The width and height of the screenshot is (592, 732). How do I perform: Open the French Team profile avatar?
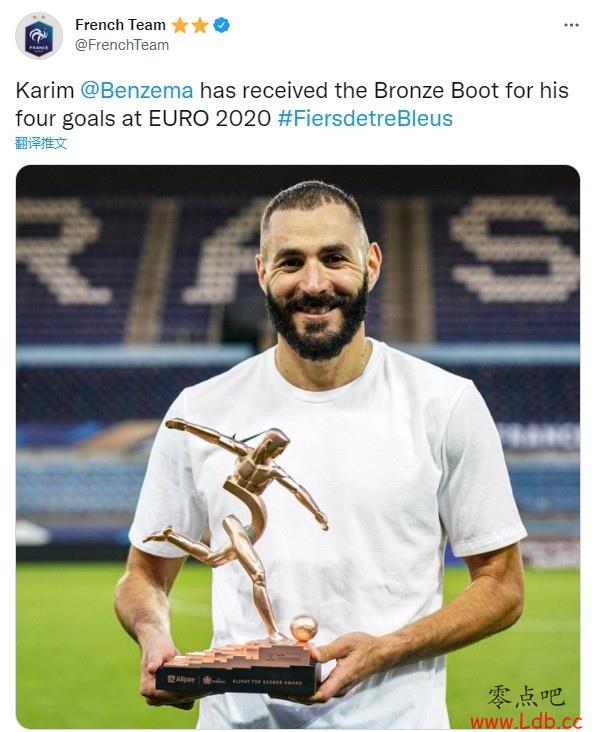[x=39, y=36]
